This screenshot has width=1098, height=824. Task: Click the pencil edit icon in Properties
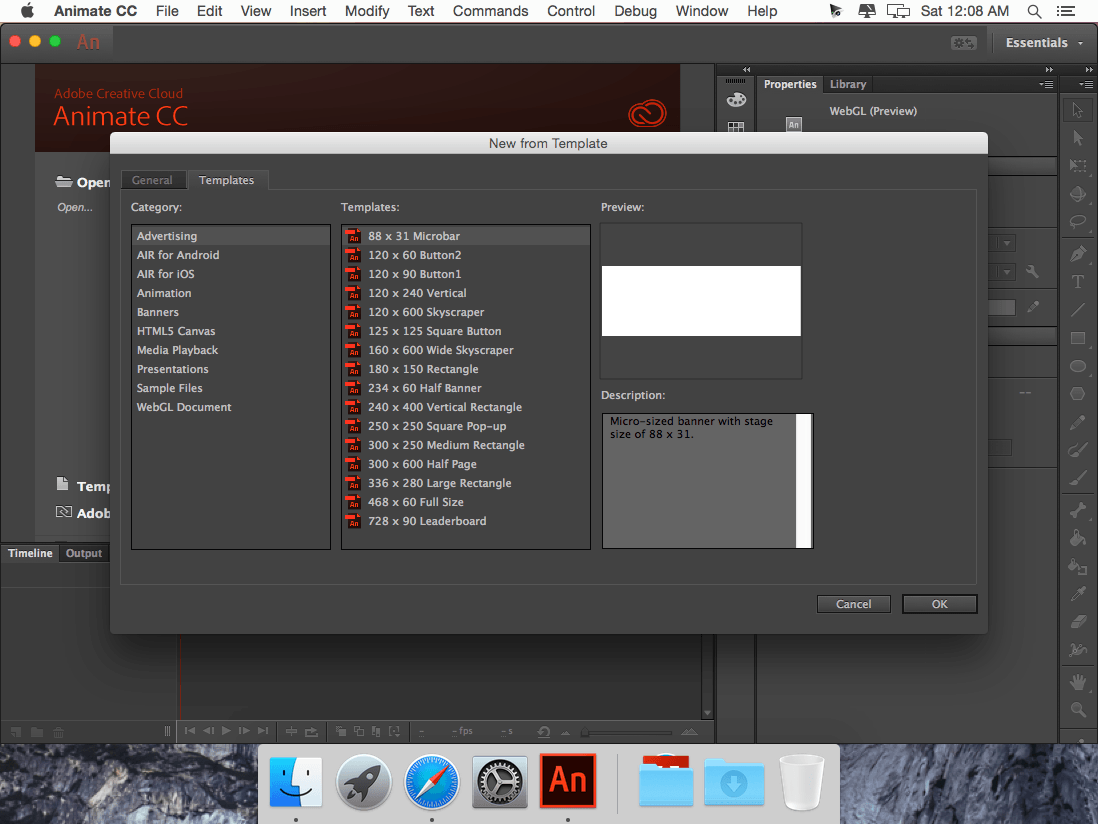tap(1033, 307)
